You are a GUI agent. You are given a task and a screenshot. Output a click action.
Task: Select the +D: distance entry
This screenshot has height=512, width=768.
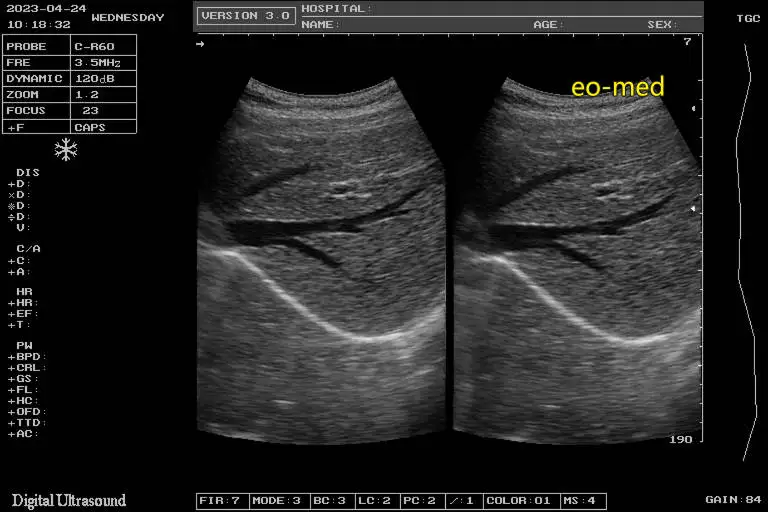19,184
